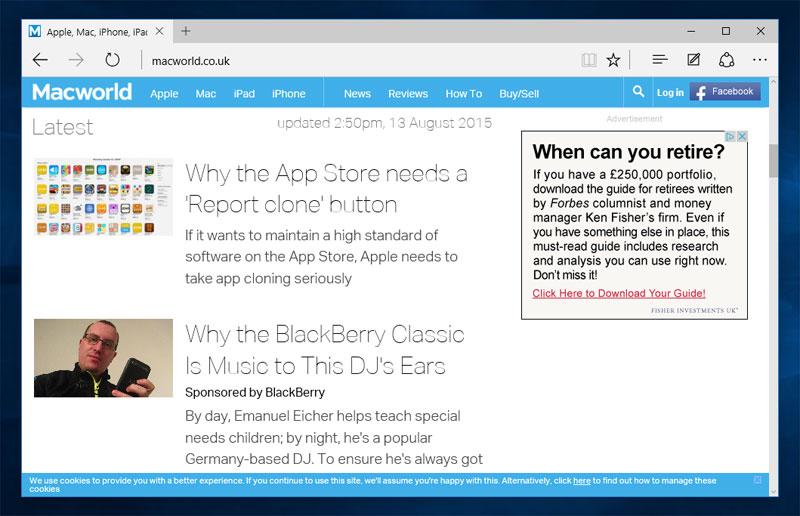Close the retirement ad with X icon
This screenshot has width=800, height=516.
(x=742, y=136)
